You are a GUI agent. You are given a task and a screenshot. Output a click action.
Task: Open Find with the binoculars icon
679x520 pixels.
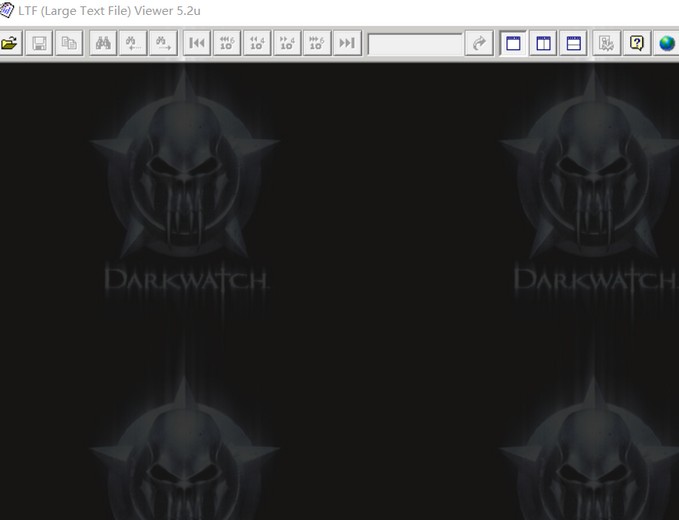103,43
